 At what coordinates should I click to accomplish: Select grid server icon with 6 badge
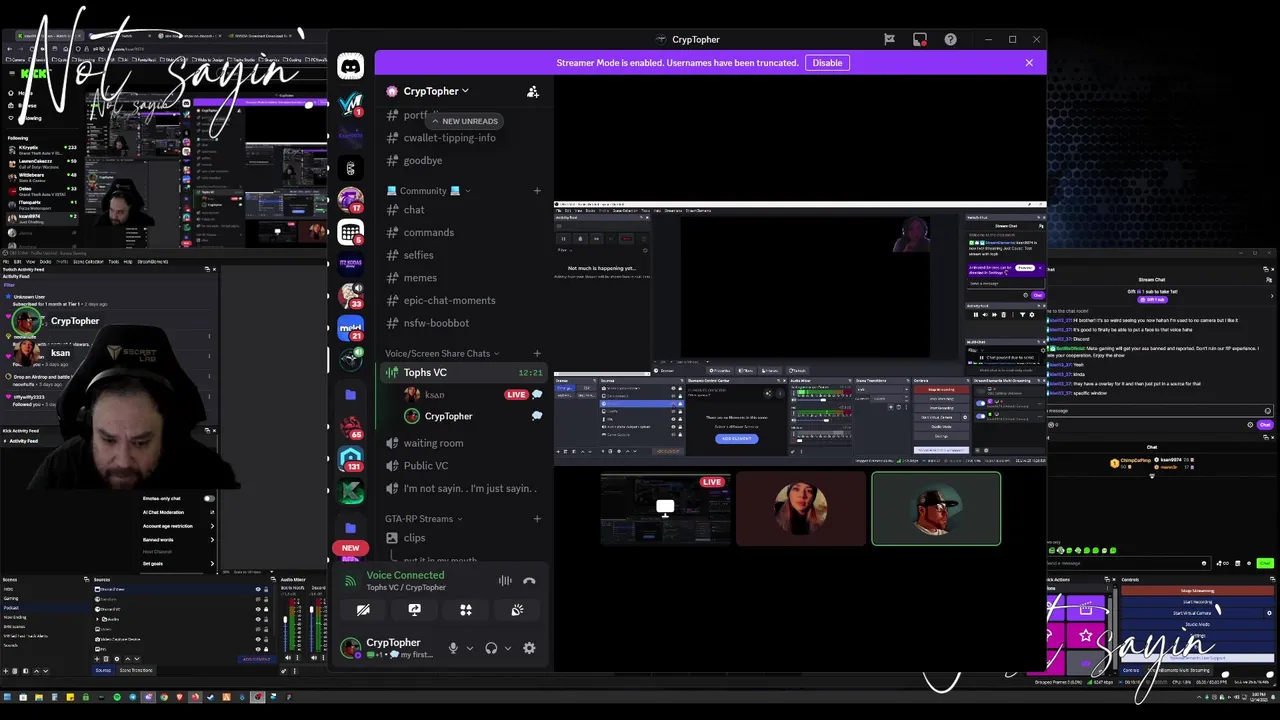pyautogui.click(x=350, y=232)
